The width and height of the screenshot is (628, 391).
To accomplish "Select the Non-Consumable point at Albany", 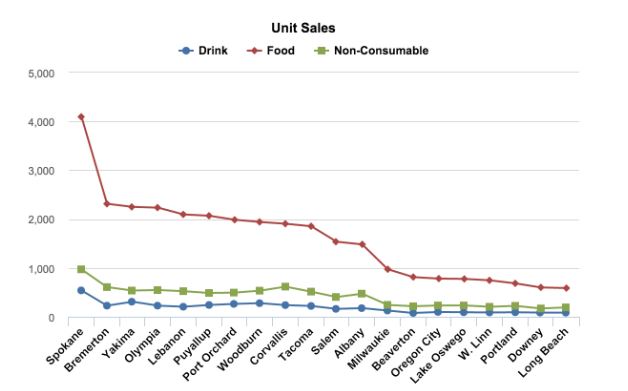I will pos(362,294).
